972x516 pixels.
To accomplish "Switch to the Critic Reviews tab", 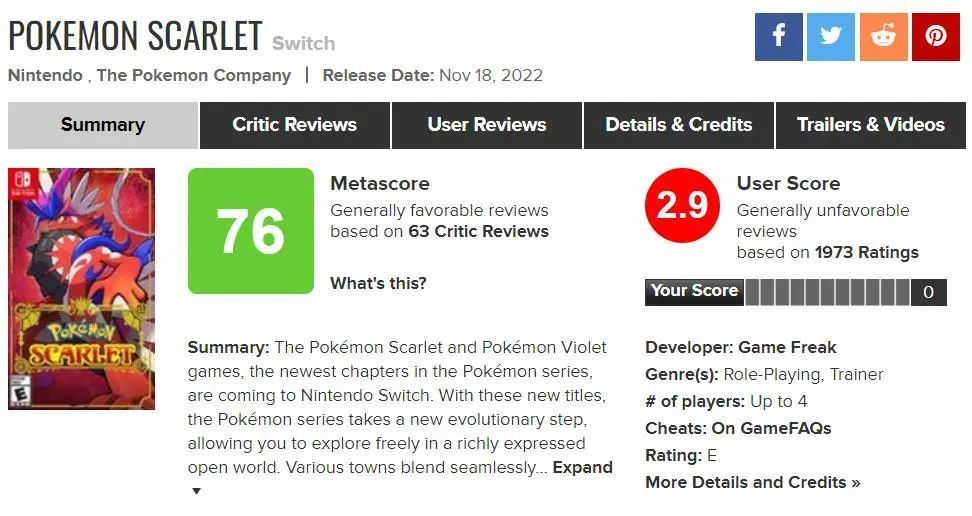I will [x=294, y=125].
